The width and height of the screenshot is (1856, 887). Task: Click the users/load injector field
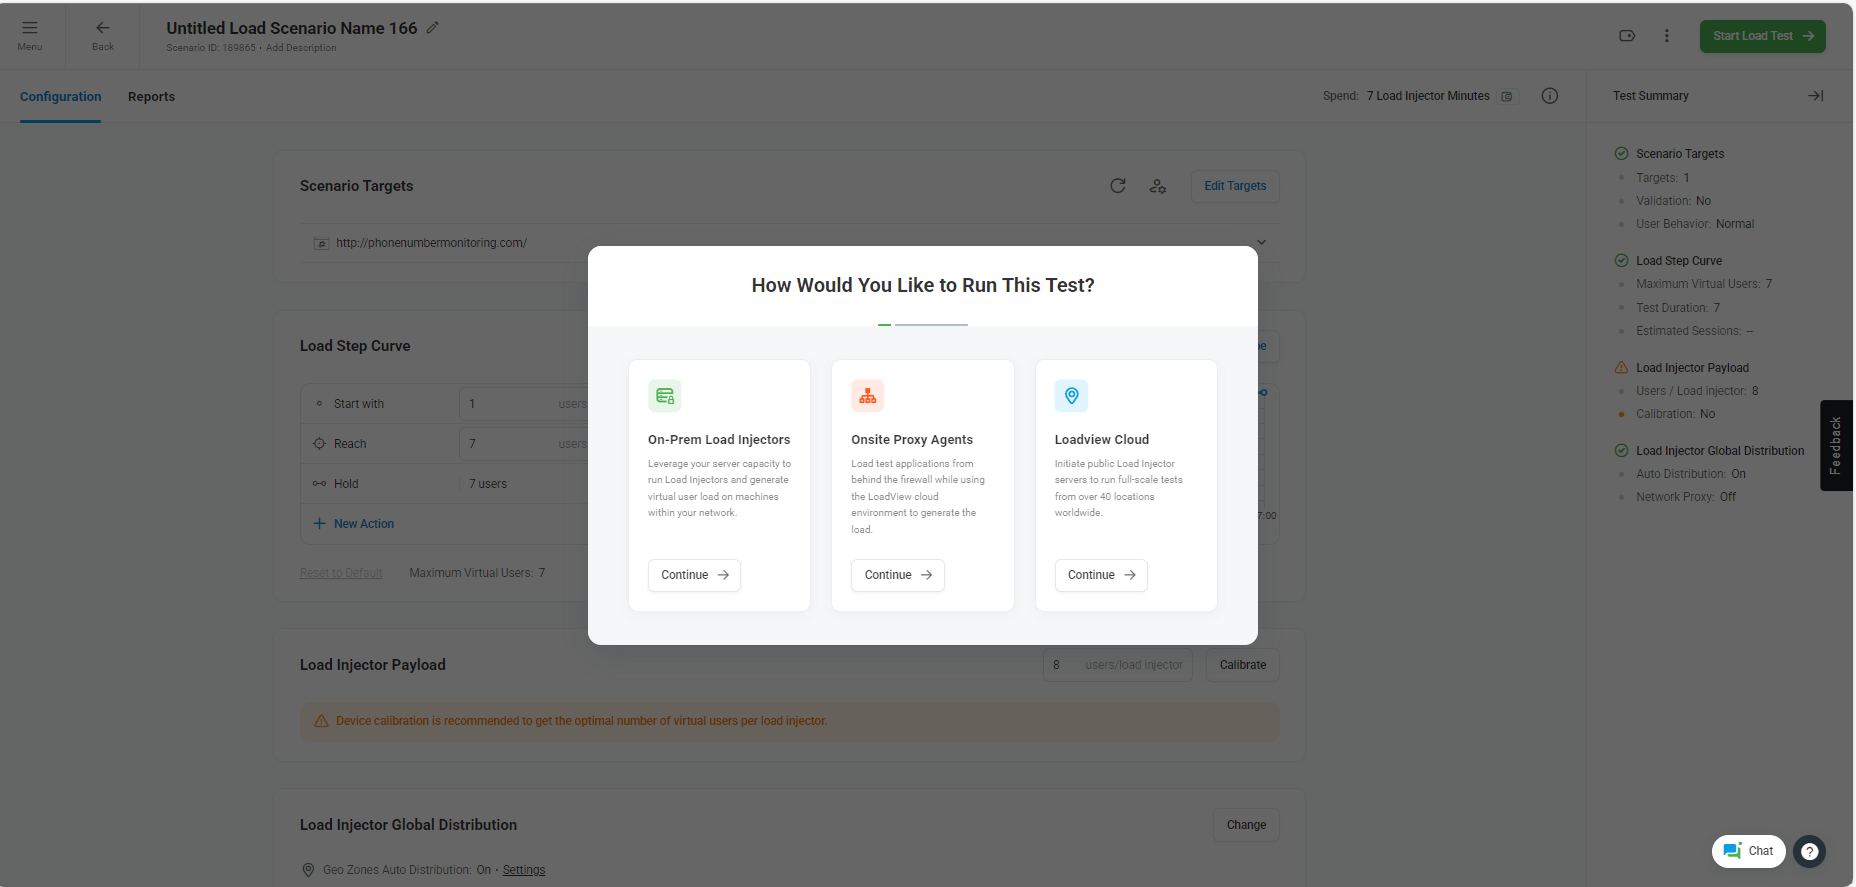tap(1118, 665)
